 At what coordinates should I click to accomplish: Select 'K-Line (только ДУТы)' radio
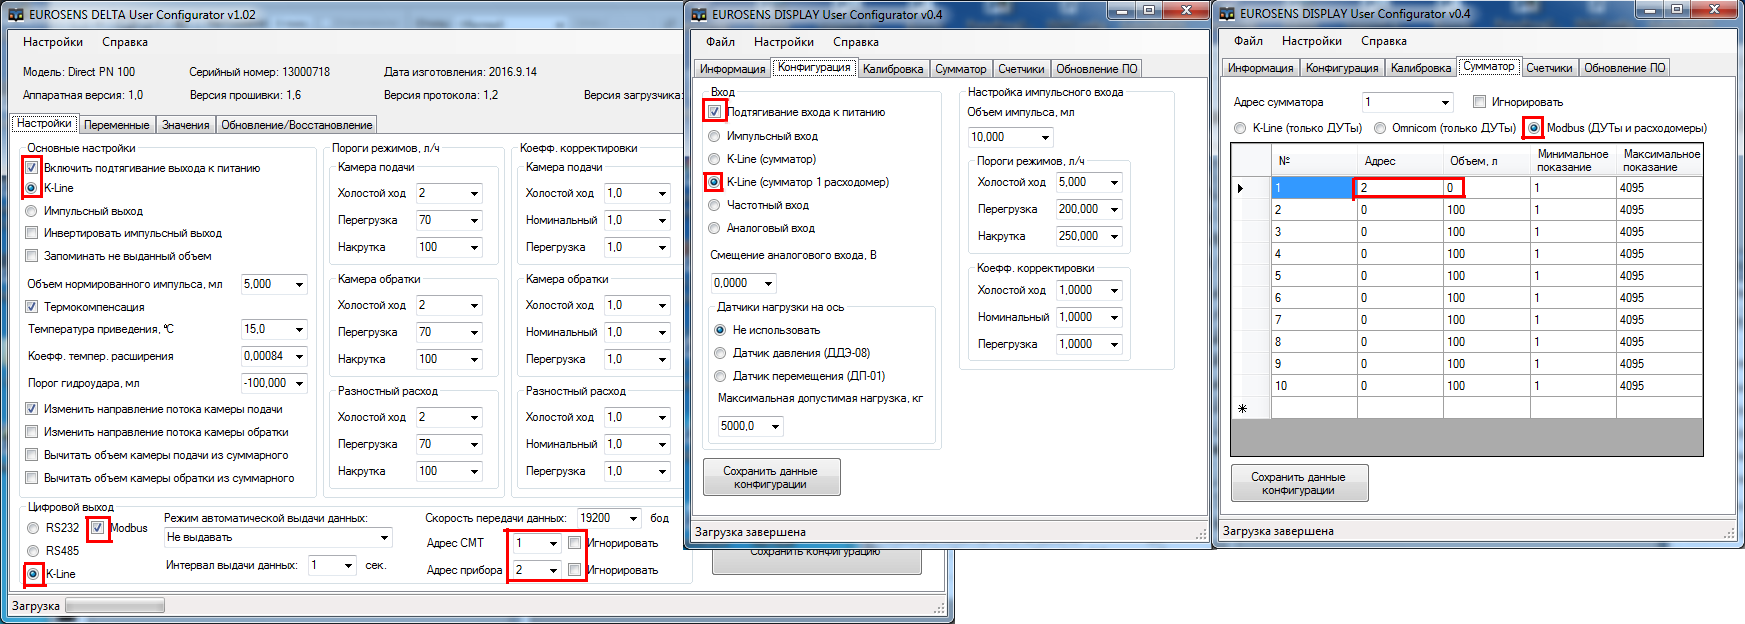(x=1240, y=128)
